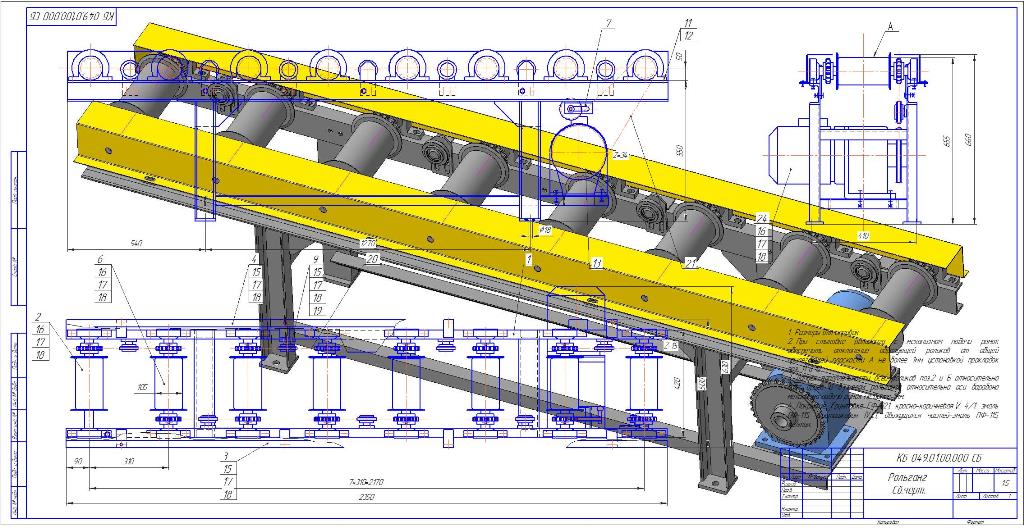The height and width of the screenshot is (528, 1024).
Task: Select the view label A above the end view
Action: point(889,27)
